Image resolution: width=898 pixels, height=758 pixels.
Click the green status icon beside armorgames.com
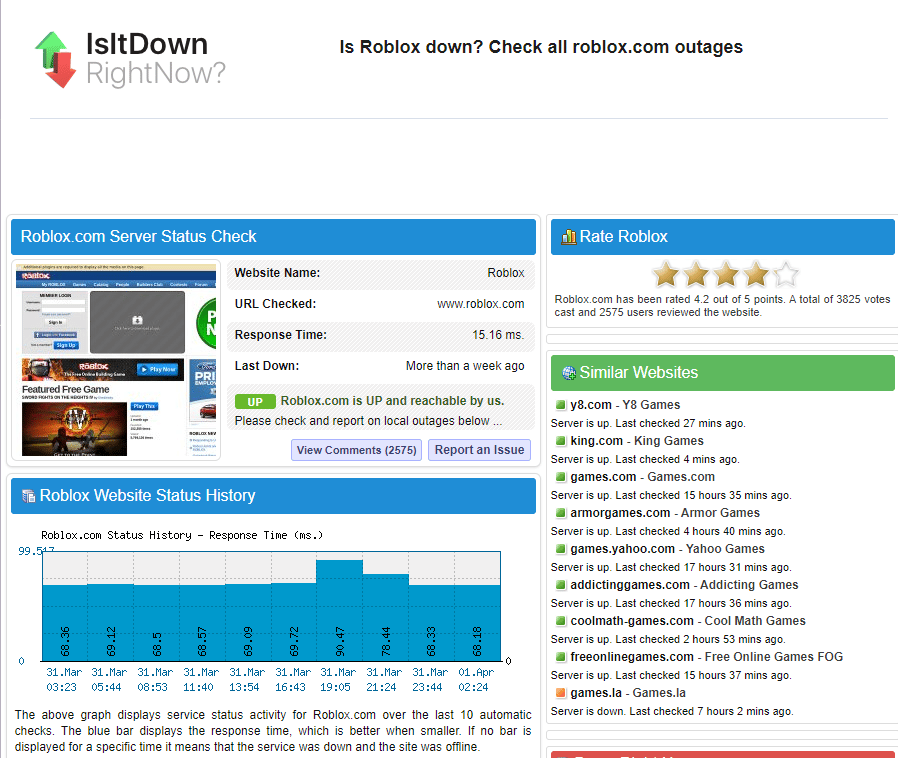pos(561,513)
